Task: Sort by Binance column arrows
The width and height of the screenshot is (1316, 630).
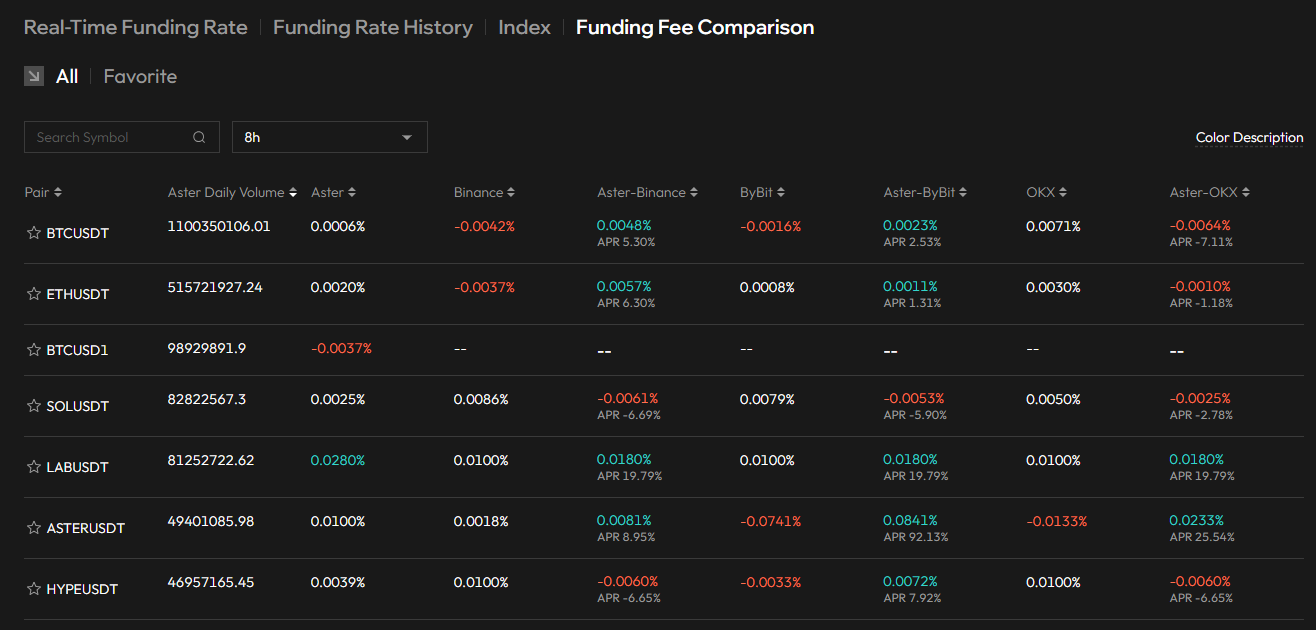Action: point(511,192)
